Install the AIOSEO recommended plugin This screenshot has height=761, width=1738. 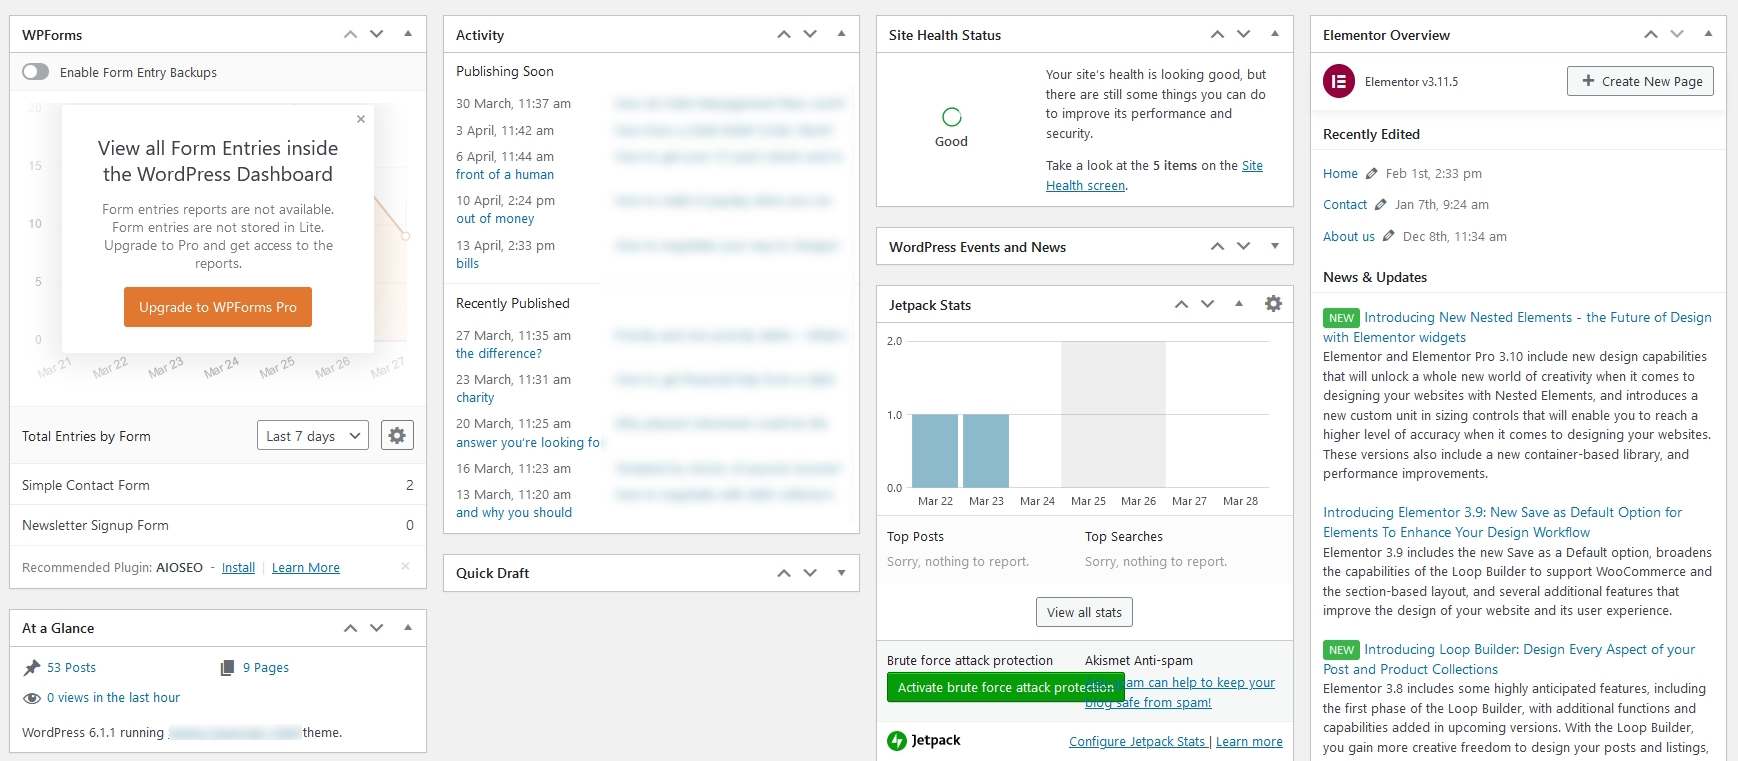click(x=238, y=567)
